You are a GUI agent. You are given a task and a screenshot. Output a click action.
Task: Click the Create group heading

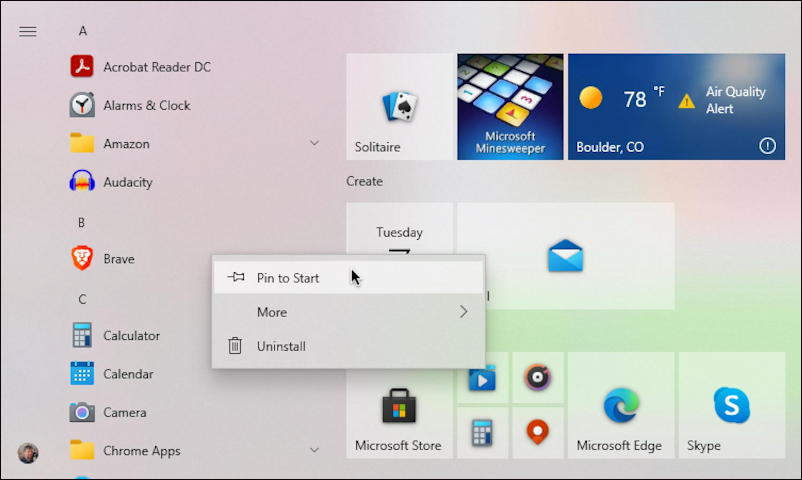(364, 181)
